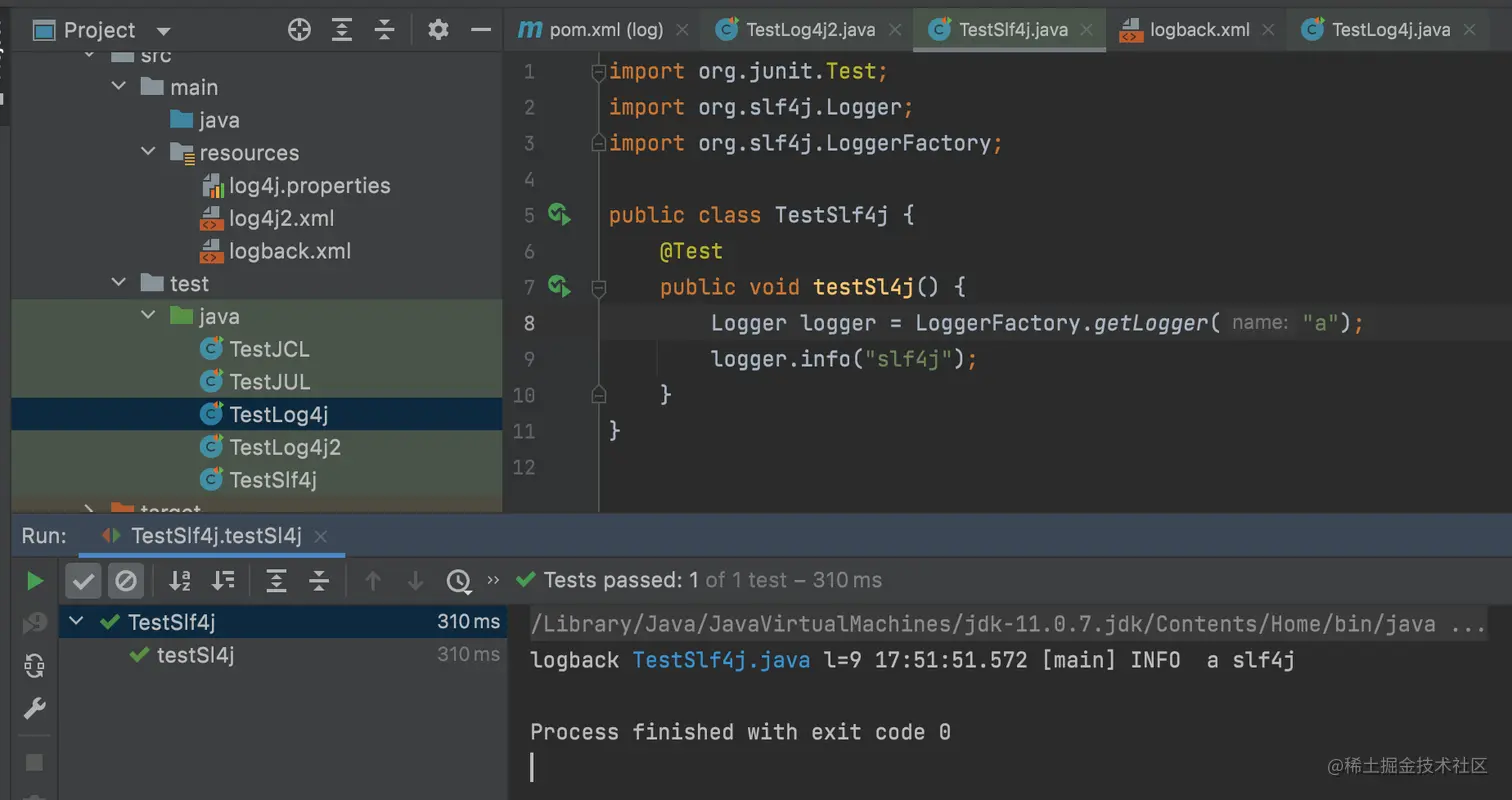Click the java command line in console
The width and height of the screenshot is (1512, 800).
(x=1008, y=624)
